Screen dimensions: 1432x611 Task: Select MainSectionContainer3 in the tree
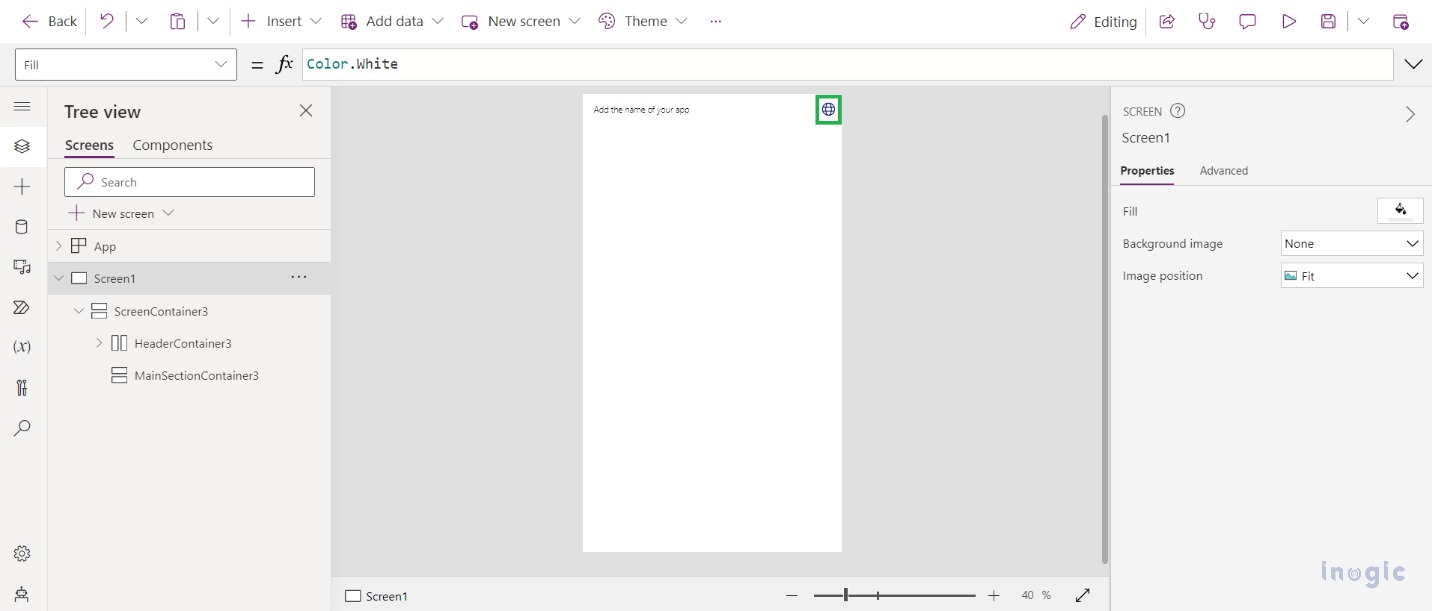pyautogui.click(x=197, y=375)
